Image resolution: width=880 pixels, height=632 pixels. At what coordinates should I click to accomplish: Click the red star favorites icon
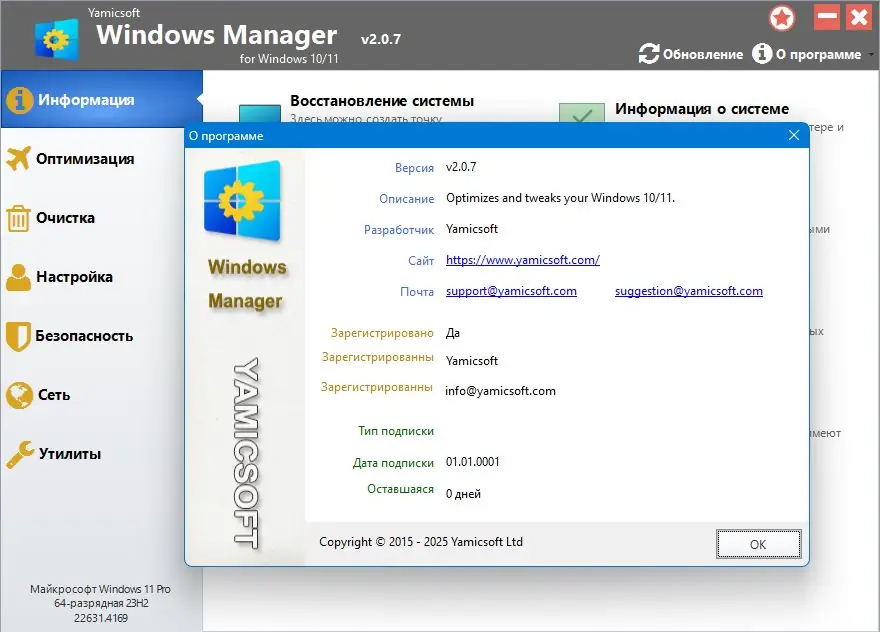click(x=782, y=18)
